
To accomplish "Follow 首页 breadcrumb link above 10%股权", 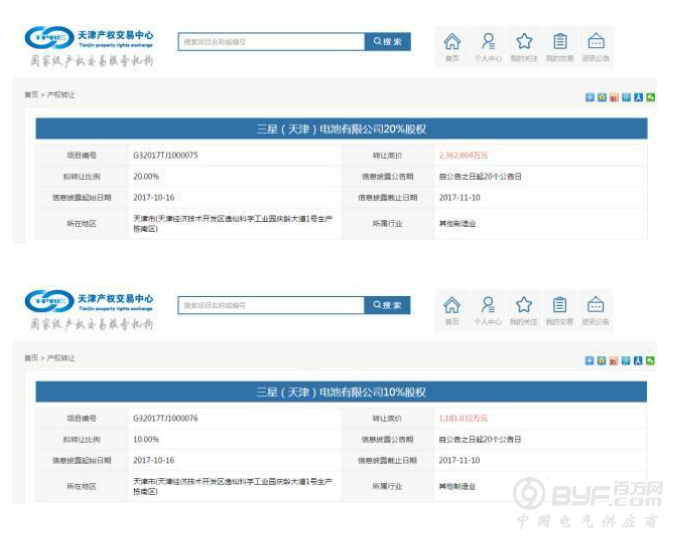I will click(31, 357).
